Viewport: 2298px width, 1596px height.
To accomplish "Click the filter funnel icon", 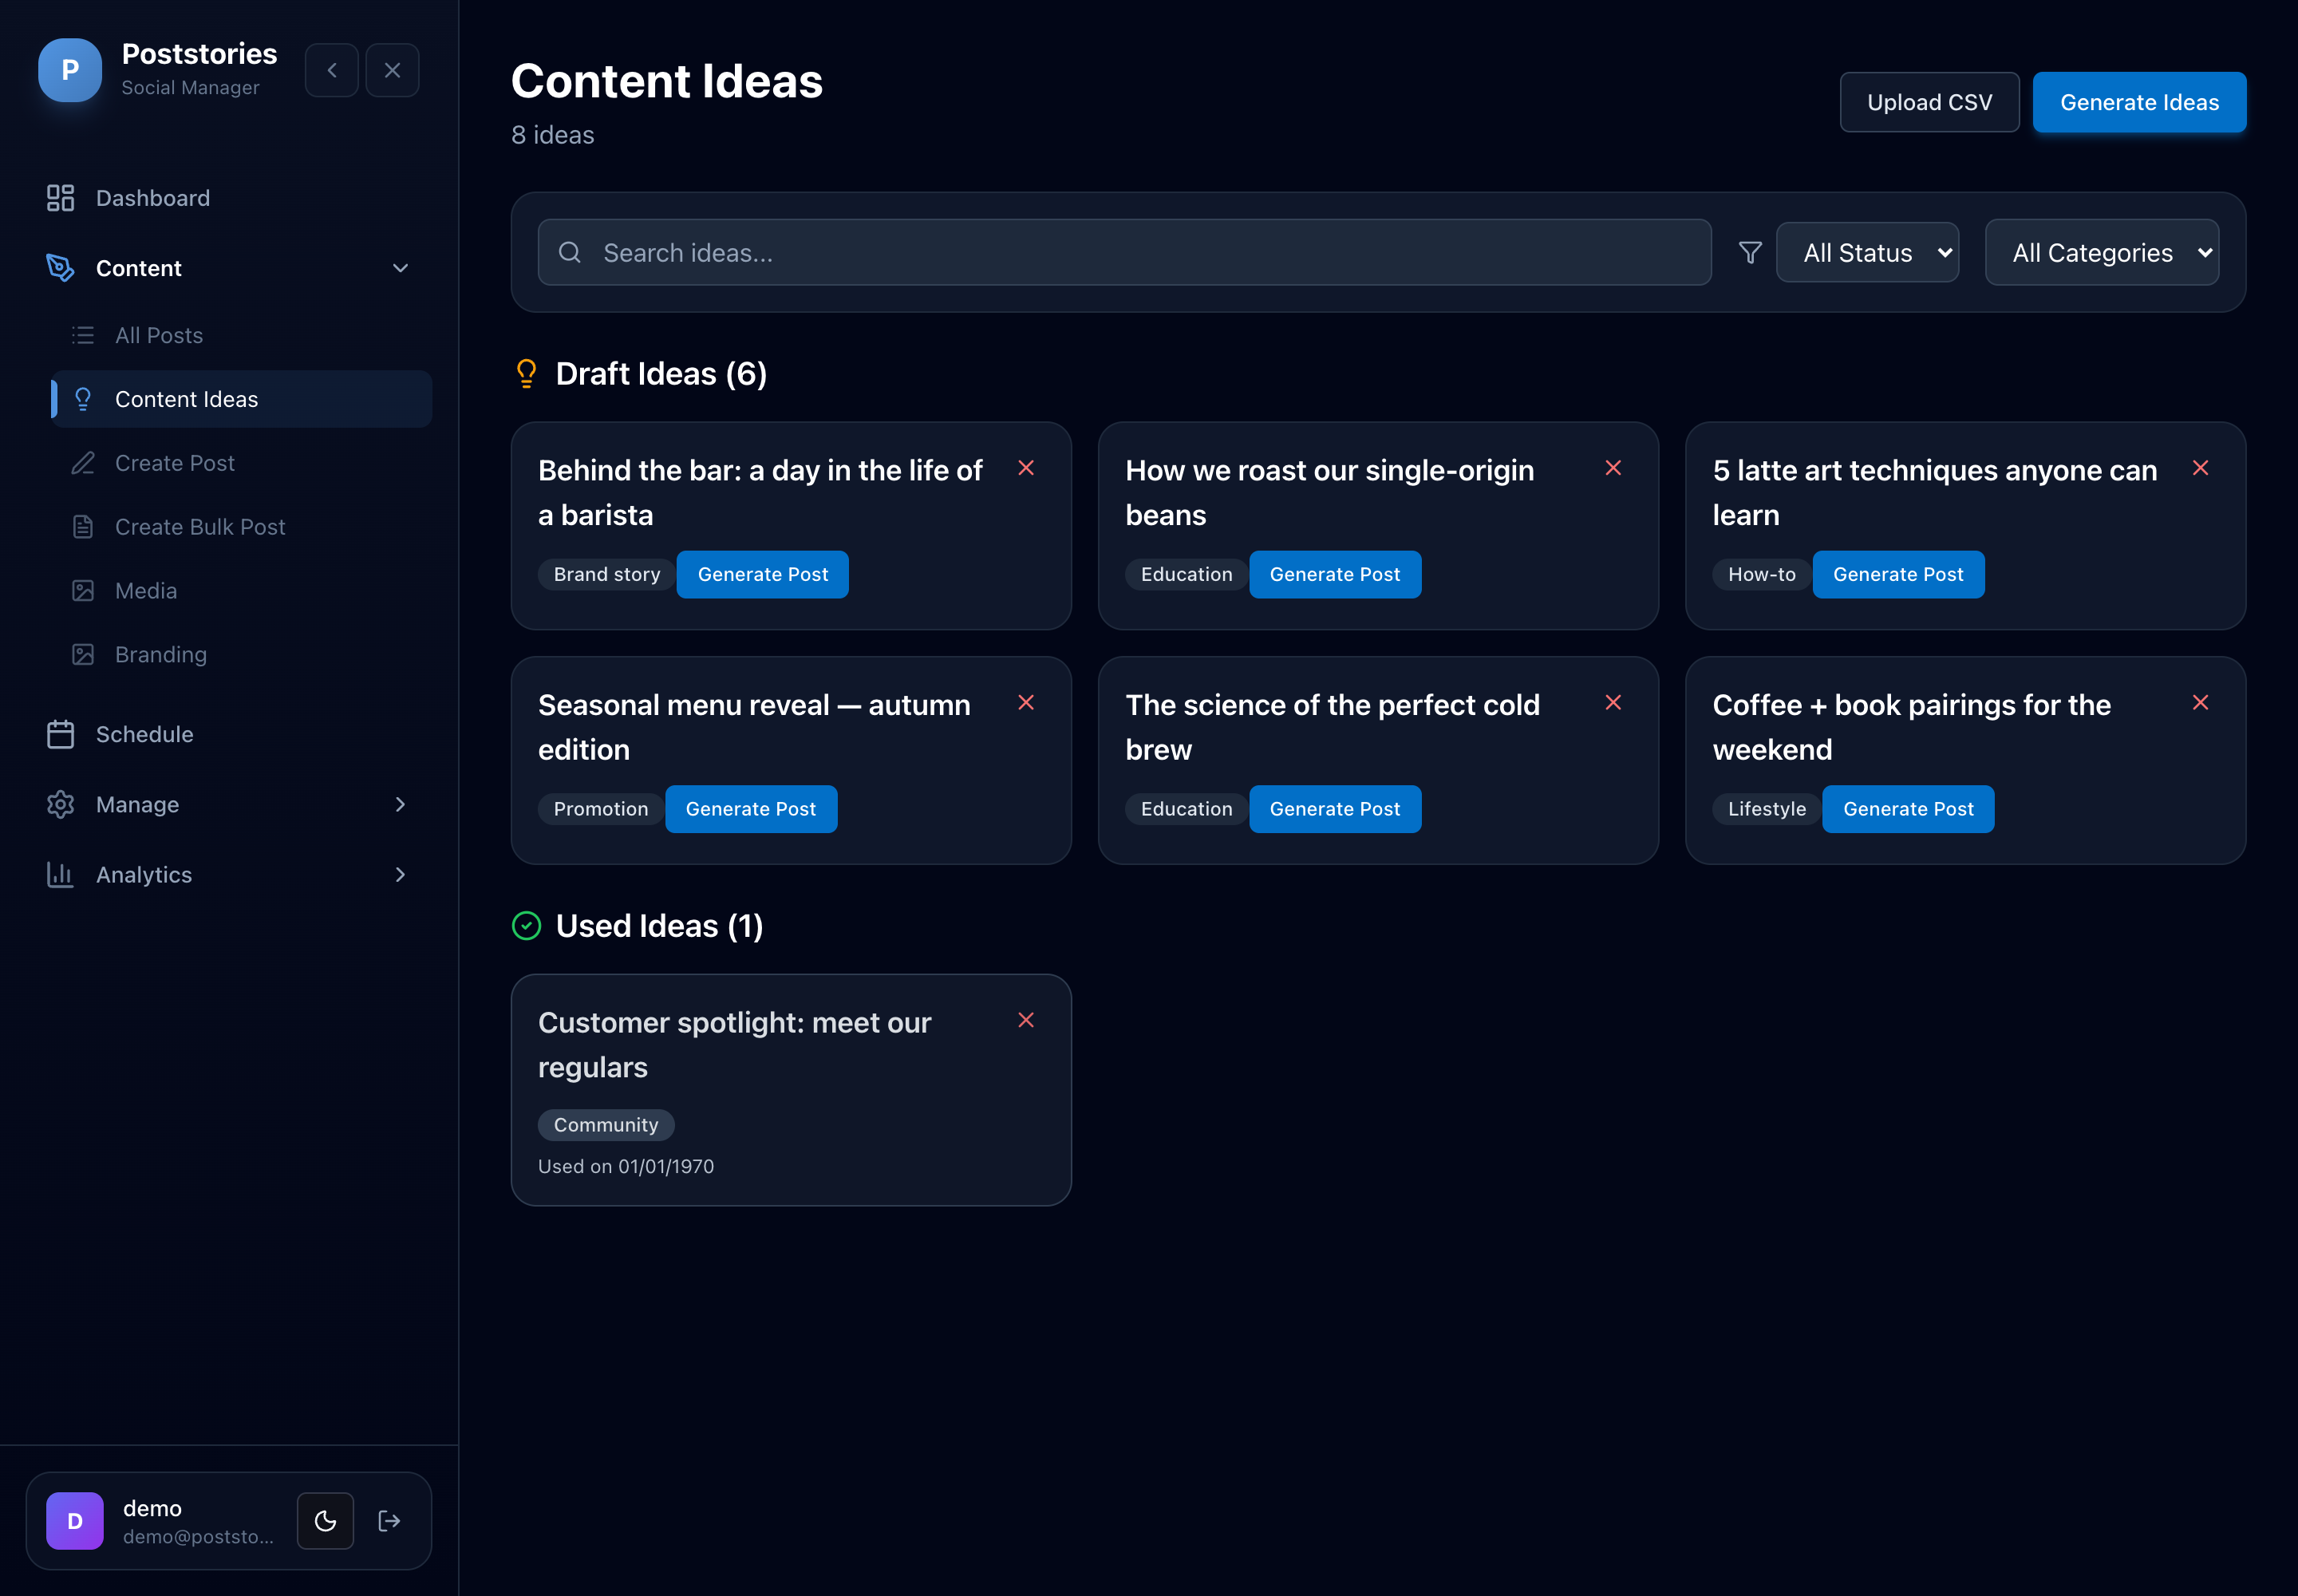I will [1750, 253].
